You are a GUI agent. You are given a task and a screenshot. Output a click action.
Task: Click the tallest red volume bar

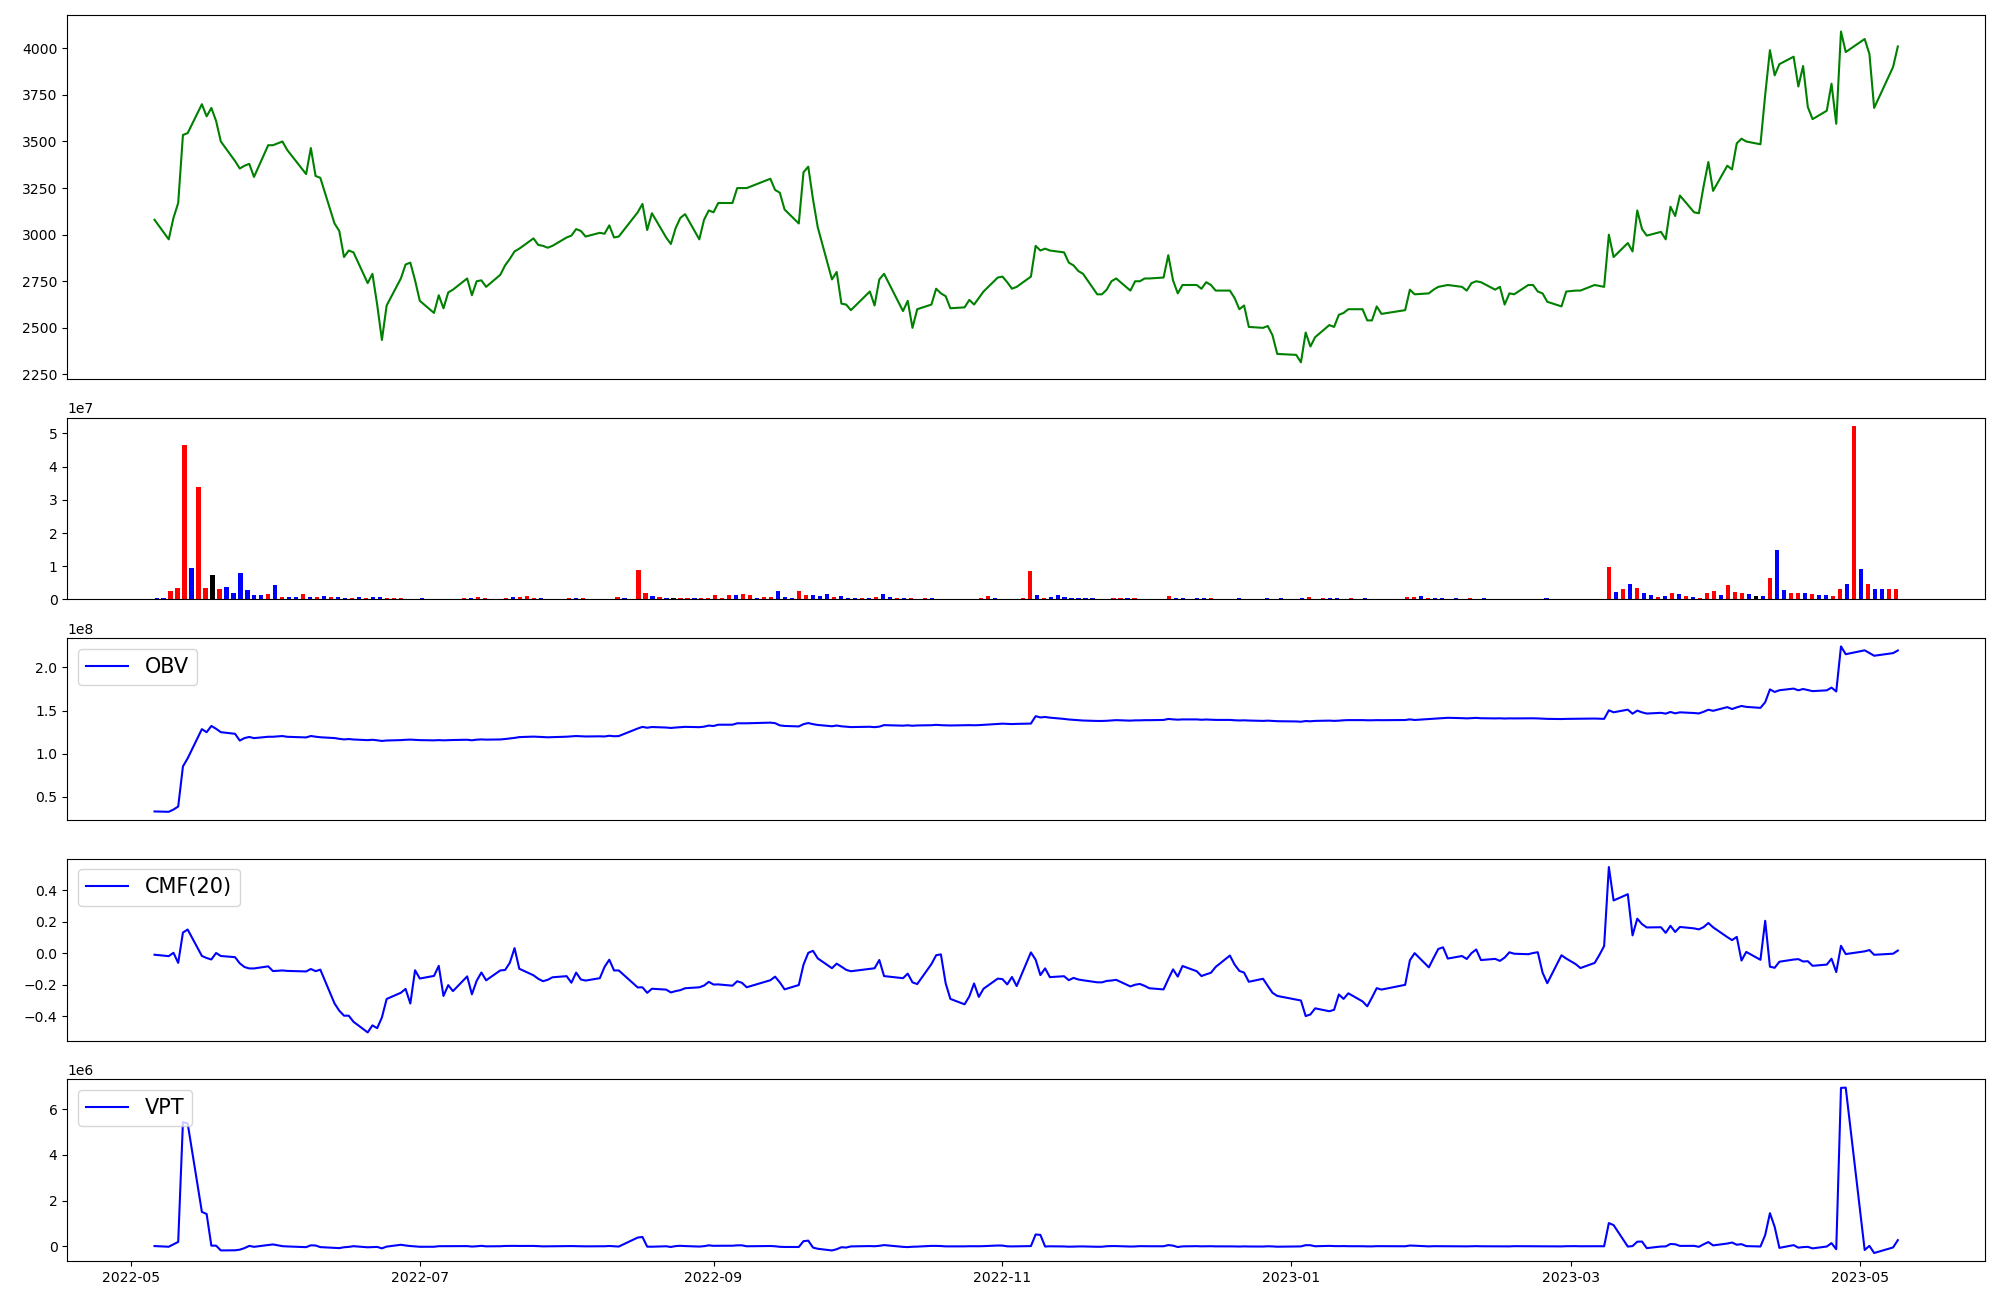1853,512
